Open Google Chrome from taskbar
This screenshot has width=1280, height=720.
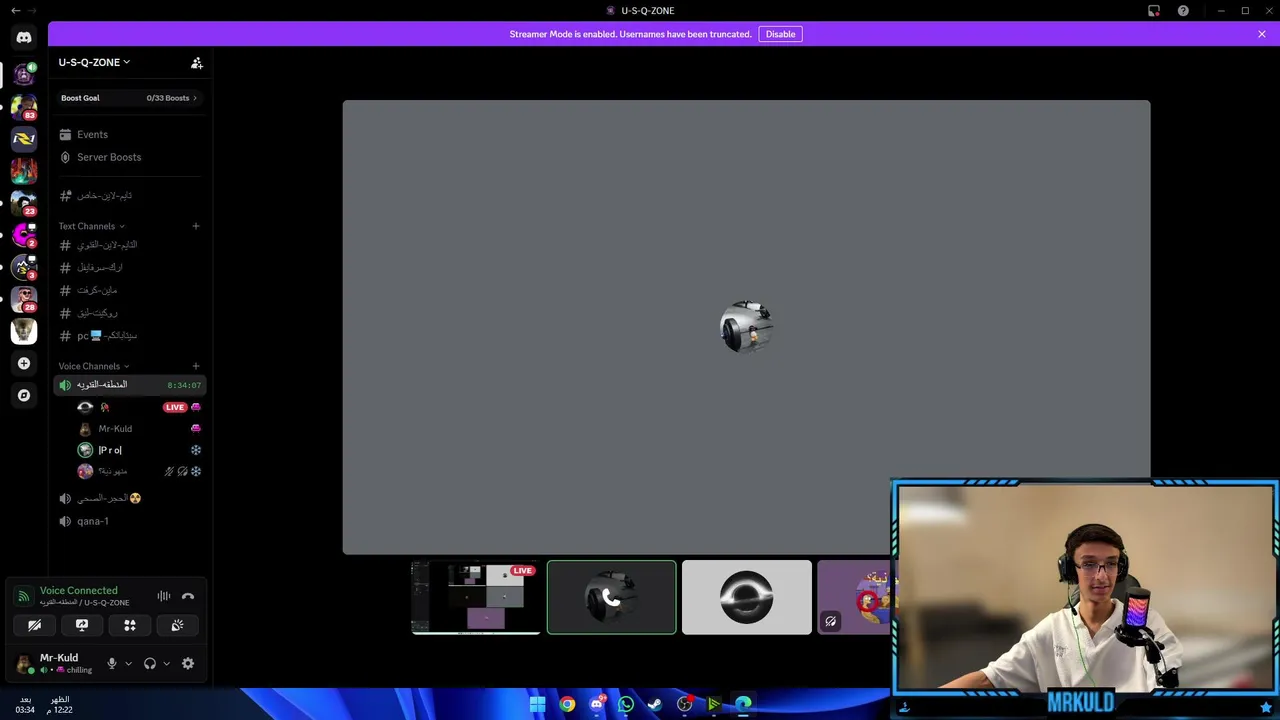[567, 704]
